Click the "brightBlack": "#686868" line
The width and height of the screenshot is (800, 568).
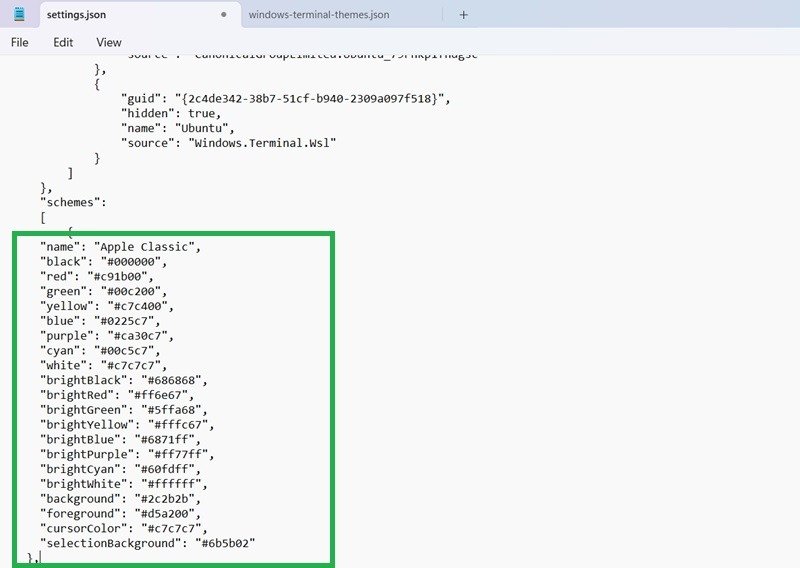[124, 380]
